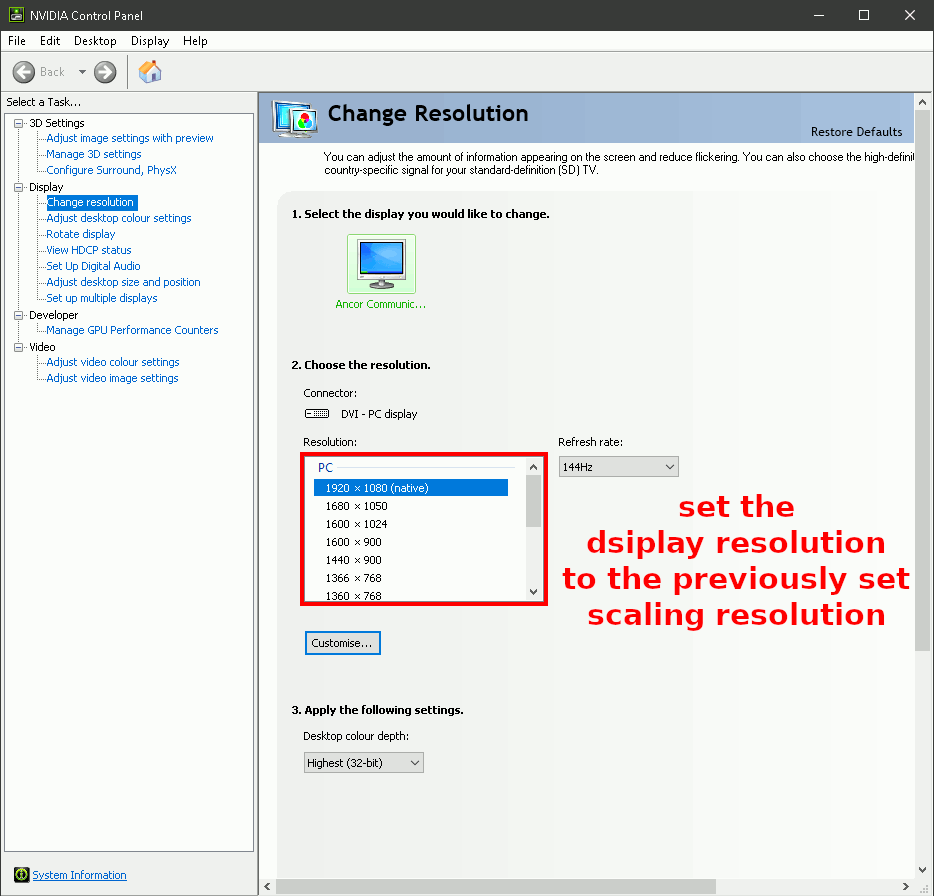Image resolution: width=934 pixels, height=896 pixels.
Task: Open Manage 3D settings
Action: point(94,154)
